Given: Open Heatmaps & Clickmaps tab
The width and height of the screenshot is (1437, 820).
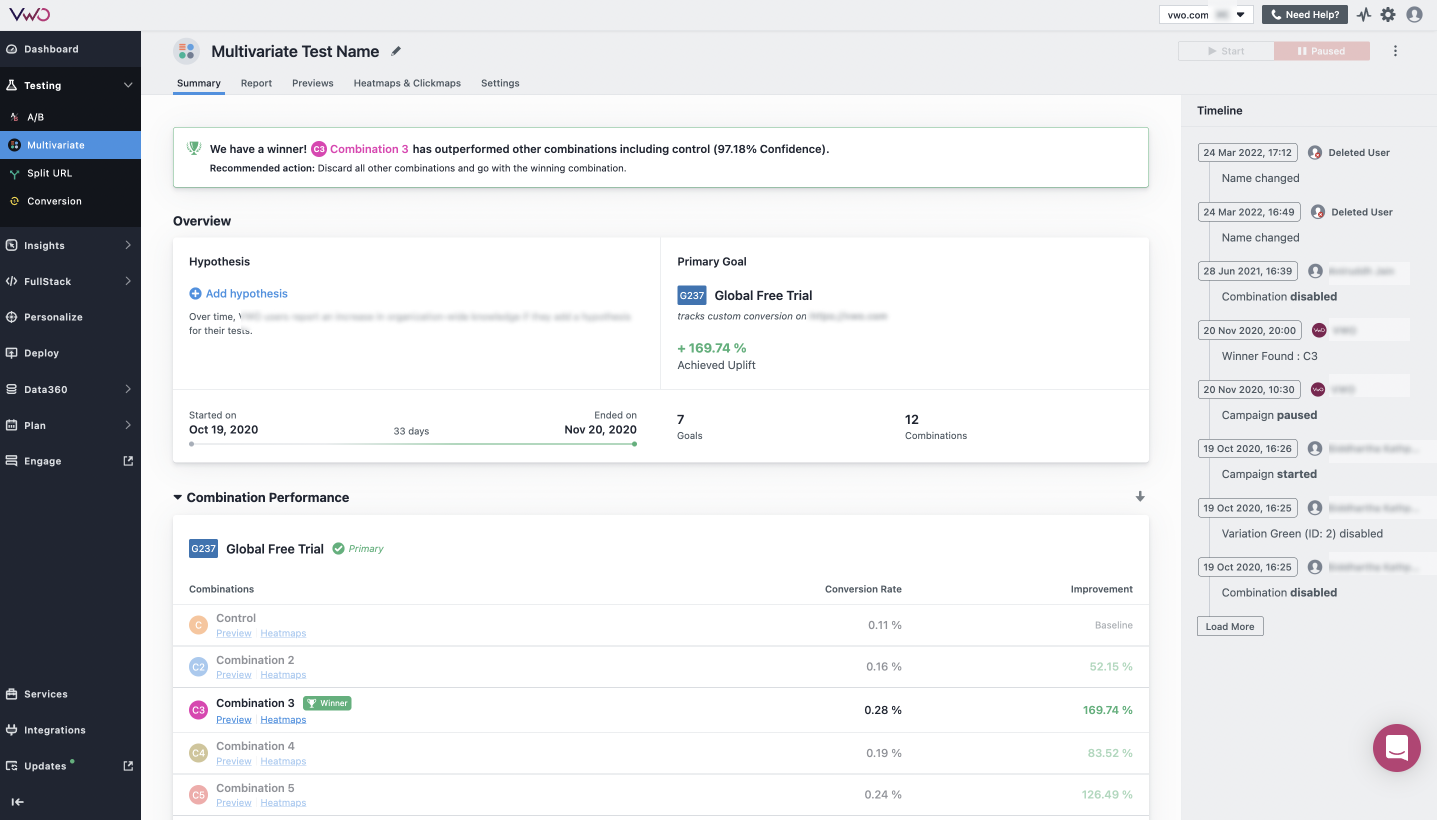Looking at the screenshot, I should tap(407, 83).
